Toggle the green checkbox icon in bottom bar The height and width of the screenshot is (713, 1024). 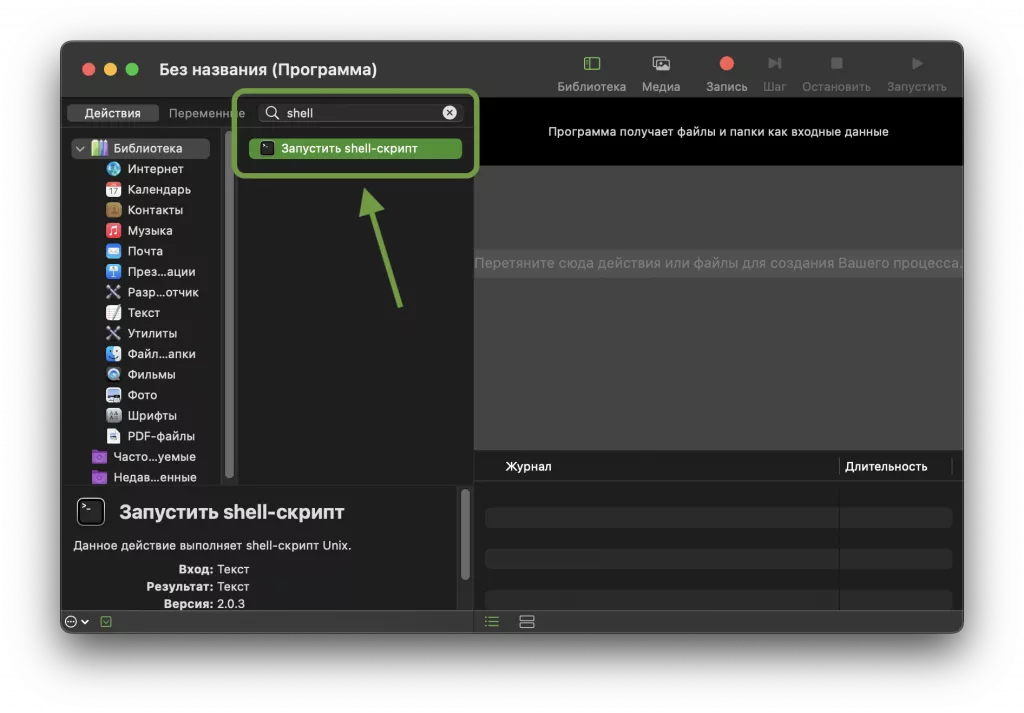tap(106, 622)
